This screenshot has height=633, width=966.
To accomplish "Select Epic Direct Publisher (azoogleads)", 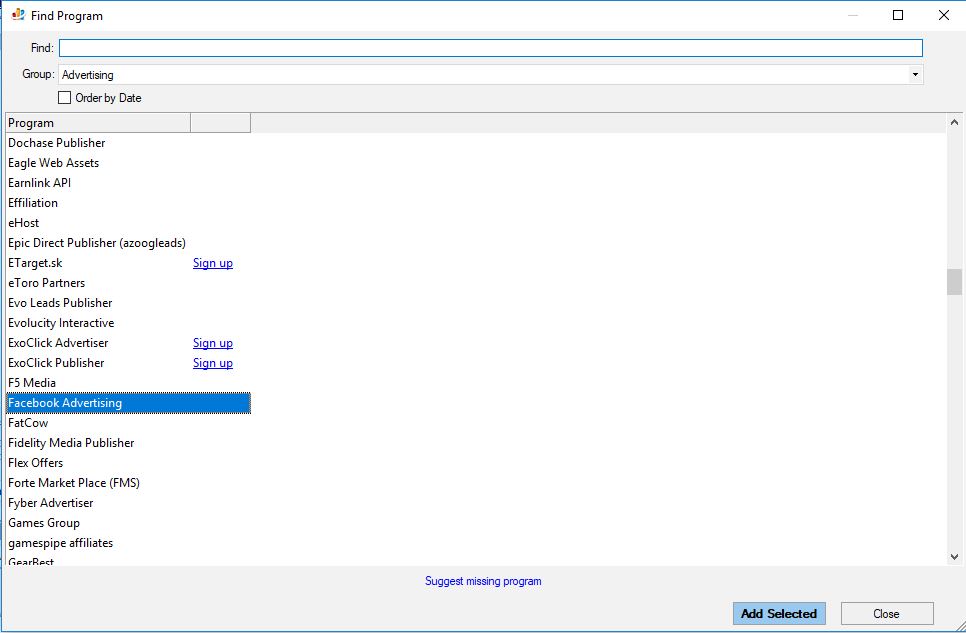I will [x=97, y=243].
